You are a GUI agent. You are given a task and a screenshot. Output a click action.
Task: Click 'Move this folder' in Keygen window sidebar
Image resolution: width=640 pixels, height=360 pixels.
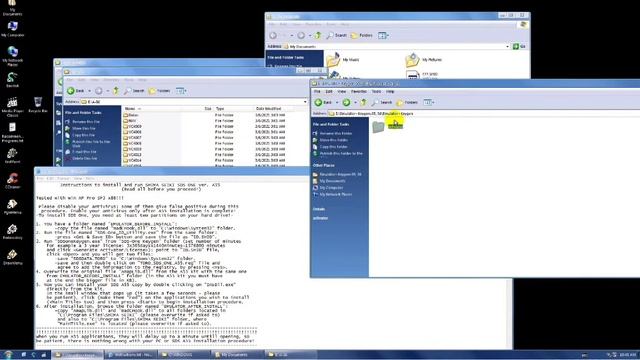331,140
